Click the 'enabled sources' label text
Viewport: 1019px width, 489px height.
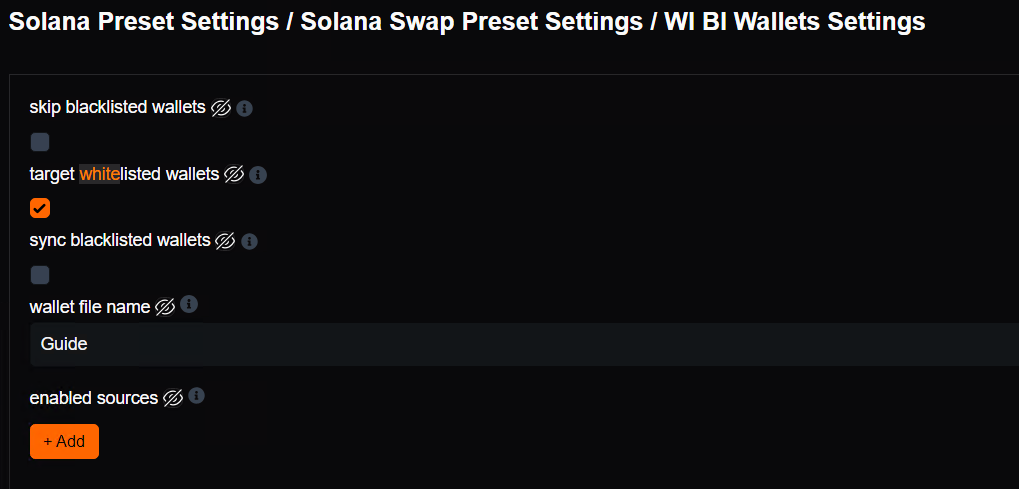point(94,398)
